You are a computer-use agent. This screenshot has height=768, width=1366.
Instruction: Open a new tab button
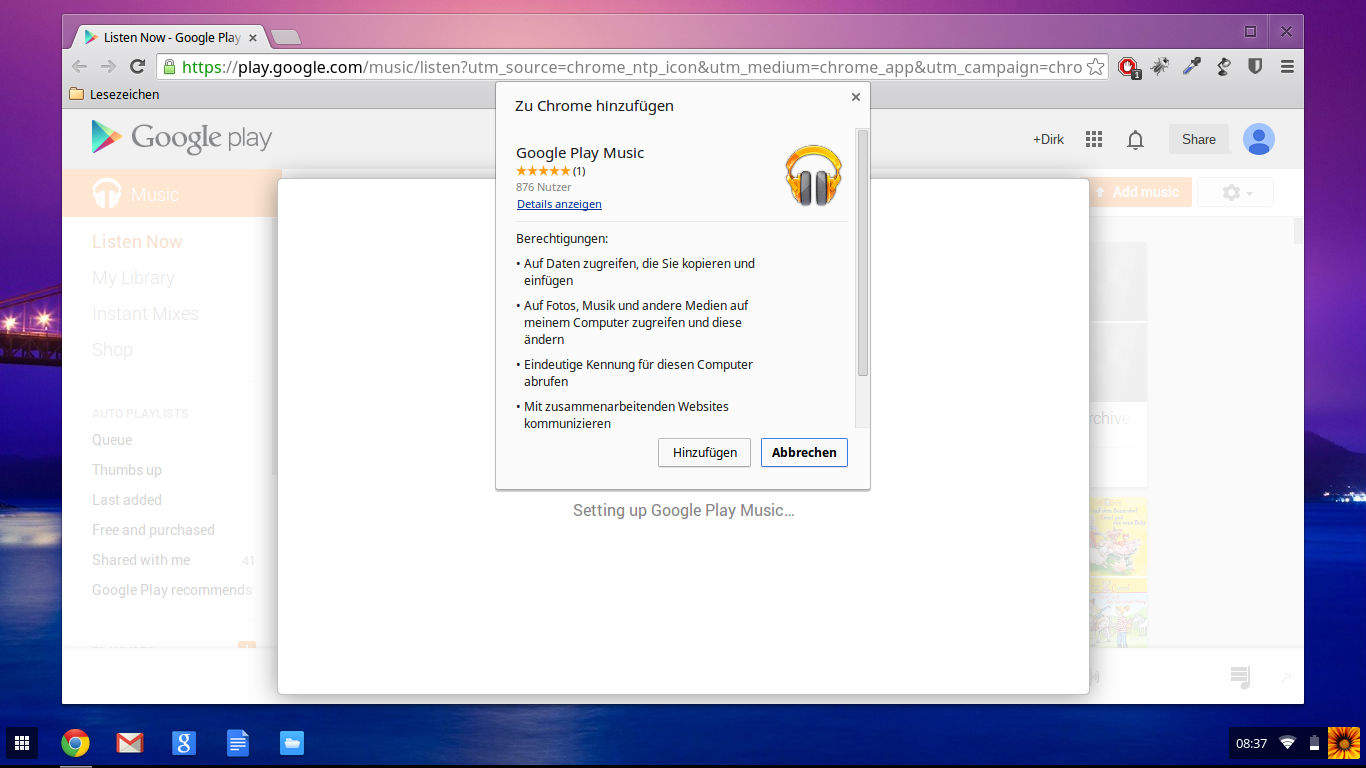286,38
